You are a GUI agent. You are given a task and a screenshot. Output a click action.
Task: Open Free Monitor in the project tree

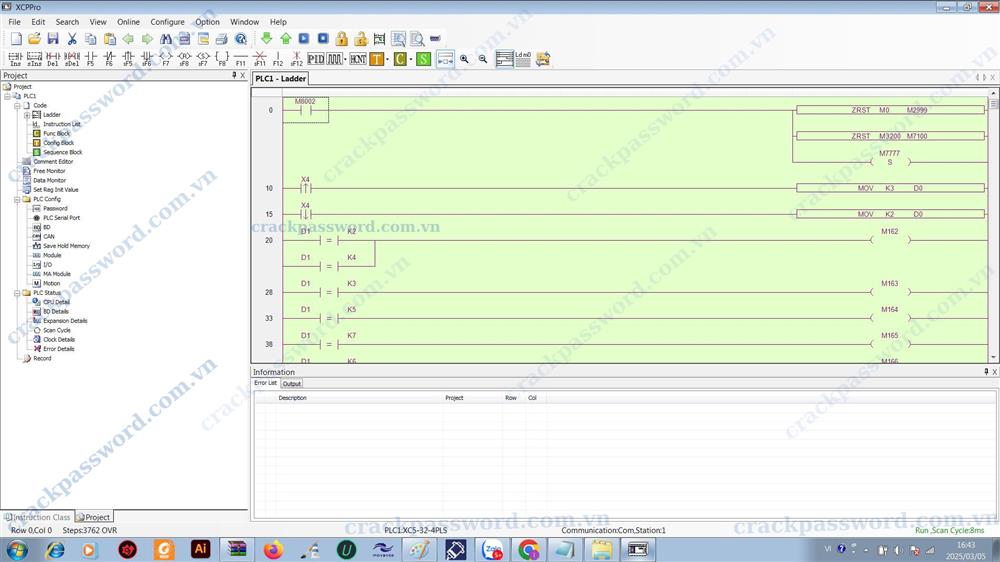click(x=49, y=171)
